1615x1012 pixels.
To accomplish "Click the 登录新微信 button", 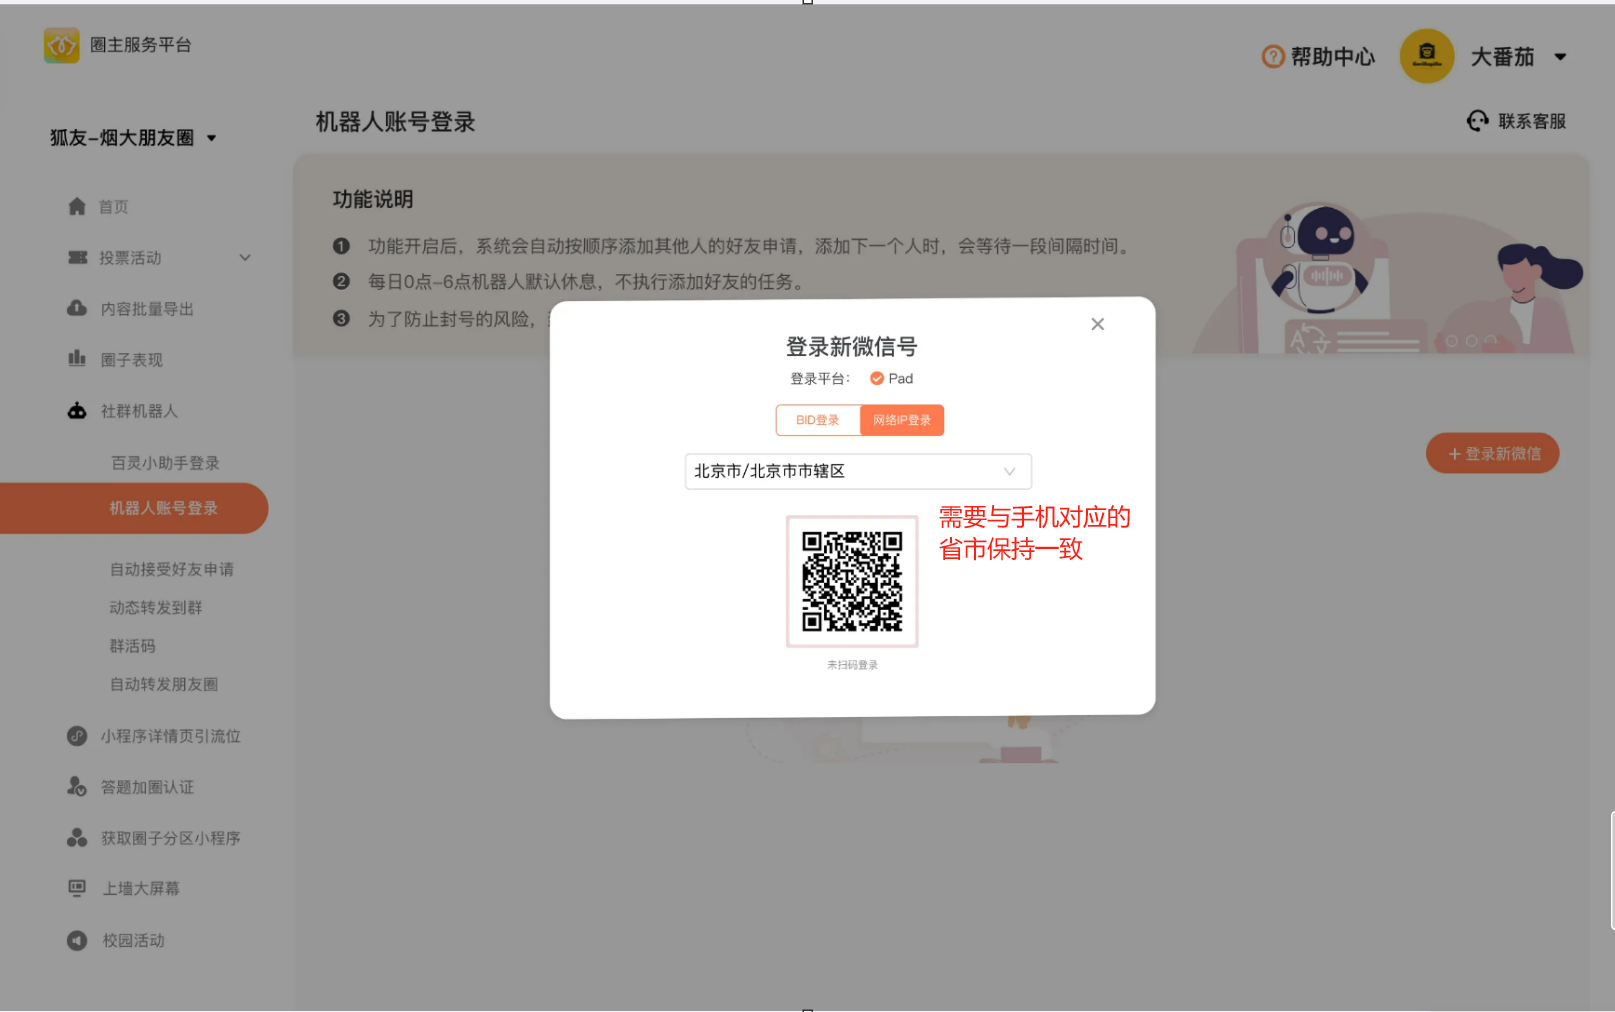I will 1492,453.
